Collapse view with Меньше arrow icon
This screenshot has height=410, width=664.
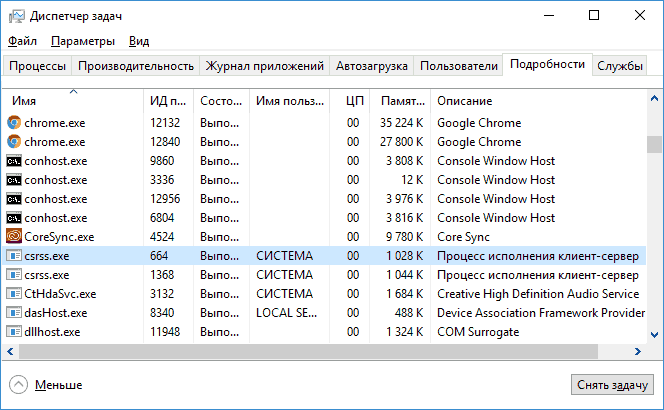click(18, 385)
